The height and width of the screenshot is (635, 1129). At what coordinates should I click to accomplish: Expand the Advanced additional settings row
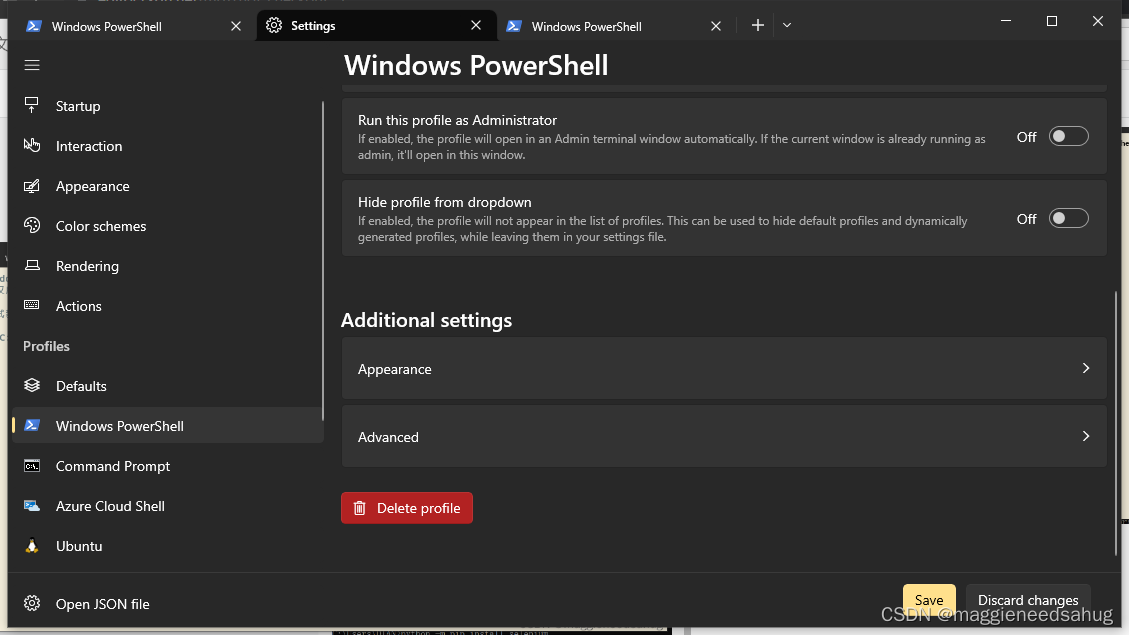pyautogui.click(x=724, y=436)
